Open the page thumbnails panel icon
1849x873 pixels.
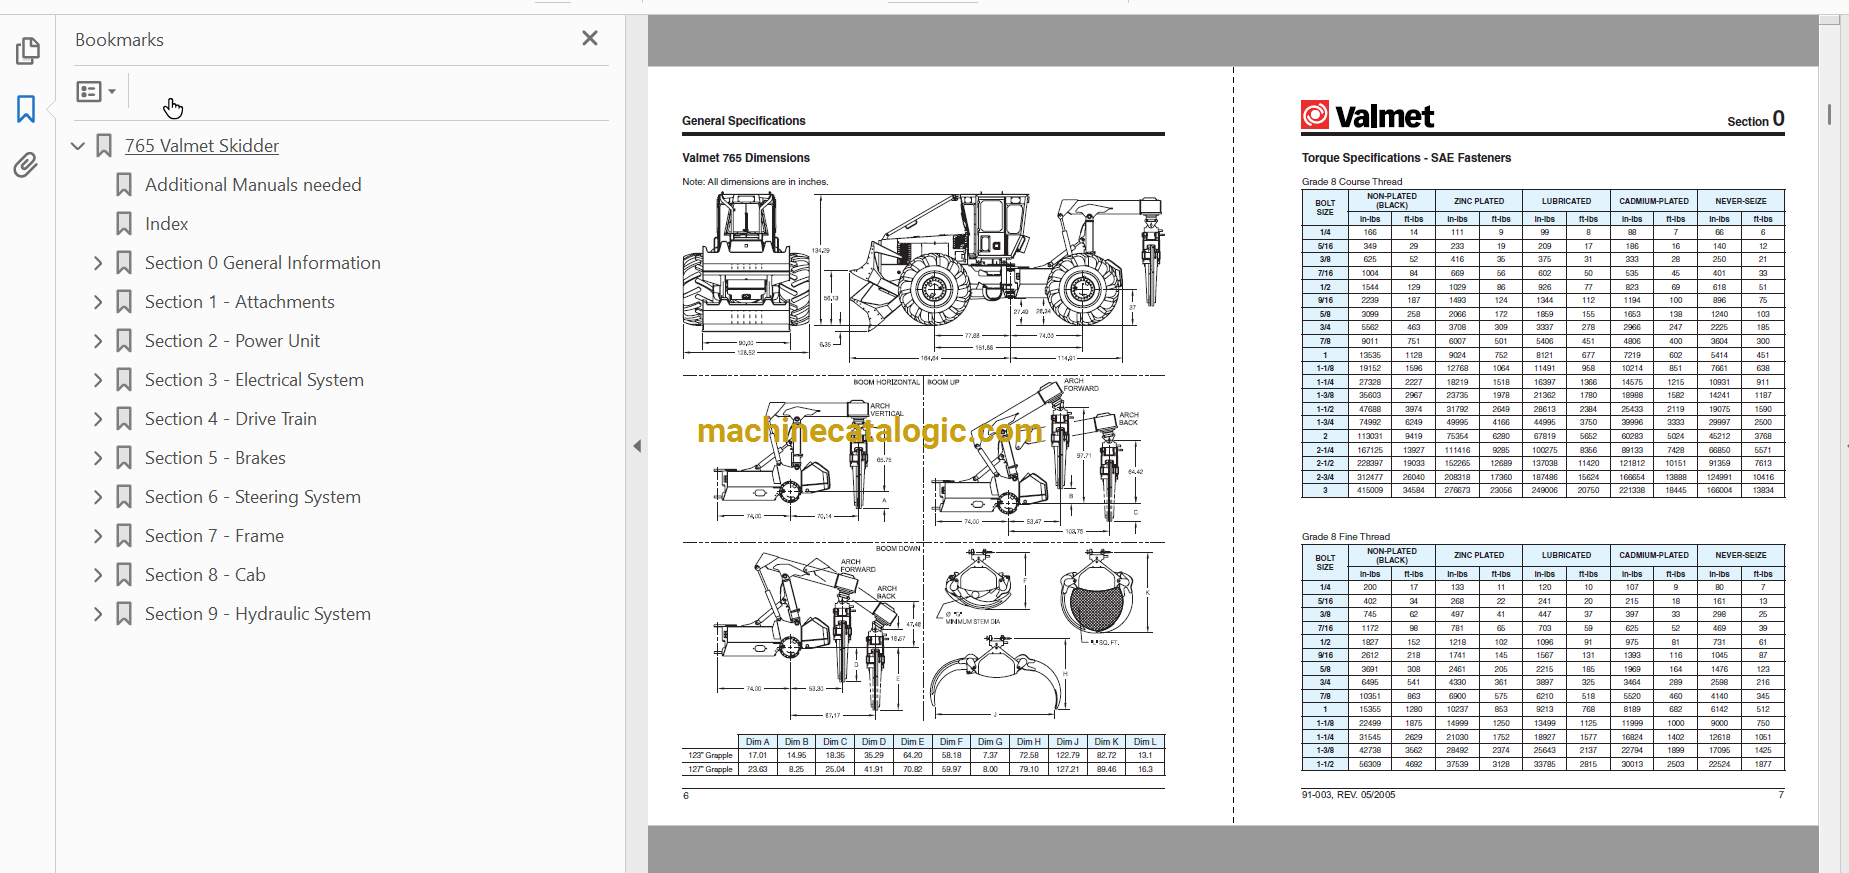(x=28, y=50)
